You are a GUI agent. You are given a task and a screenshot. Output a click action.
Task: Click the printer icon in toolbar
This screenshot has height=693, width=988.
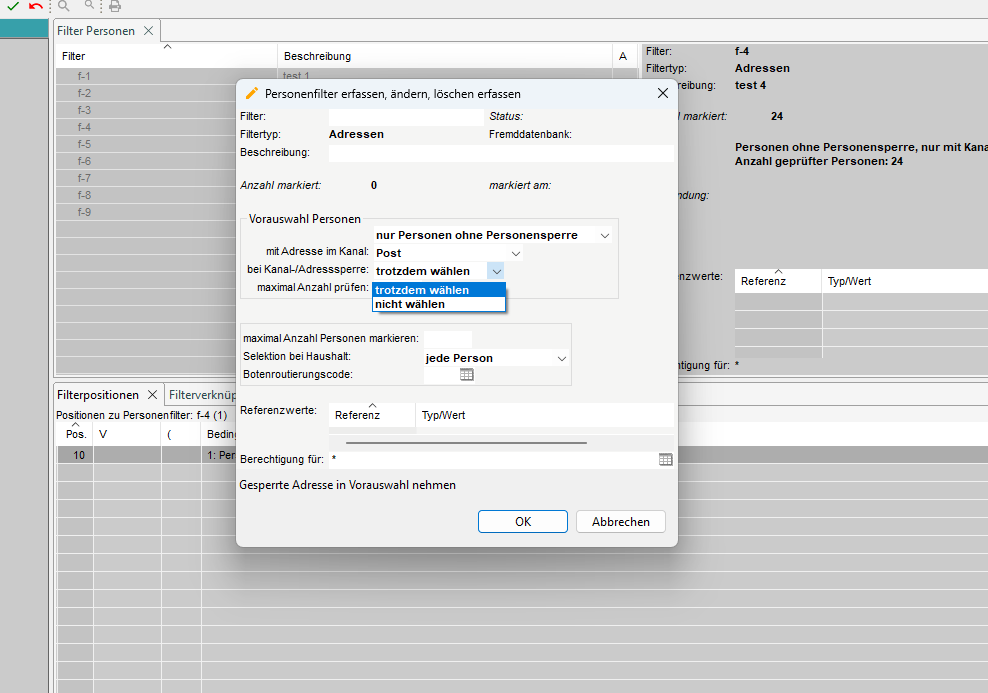click(x=115, y=6)
